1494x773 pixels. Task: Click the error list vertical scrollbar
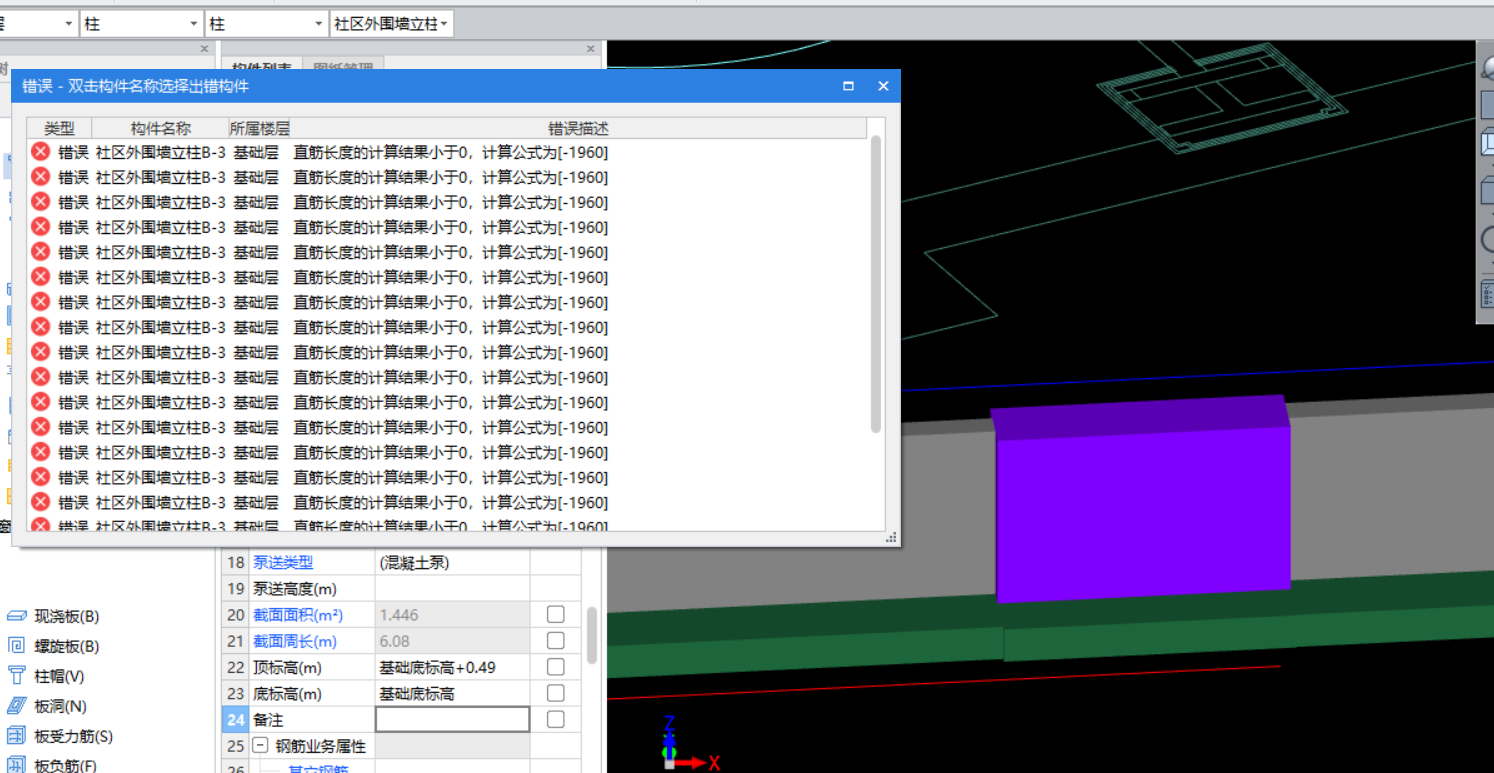pos(876,285)
